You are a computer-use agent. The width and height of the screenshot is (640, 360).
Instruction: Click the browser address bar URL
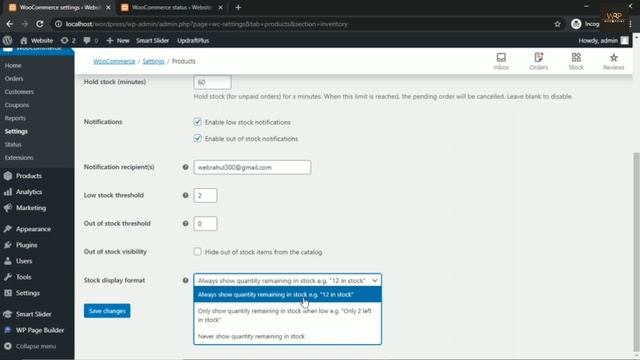(207, 24)
